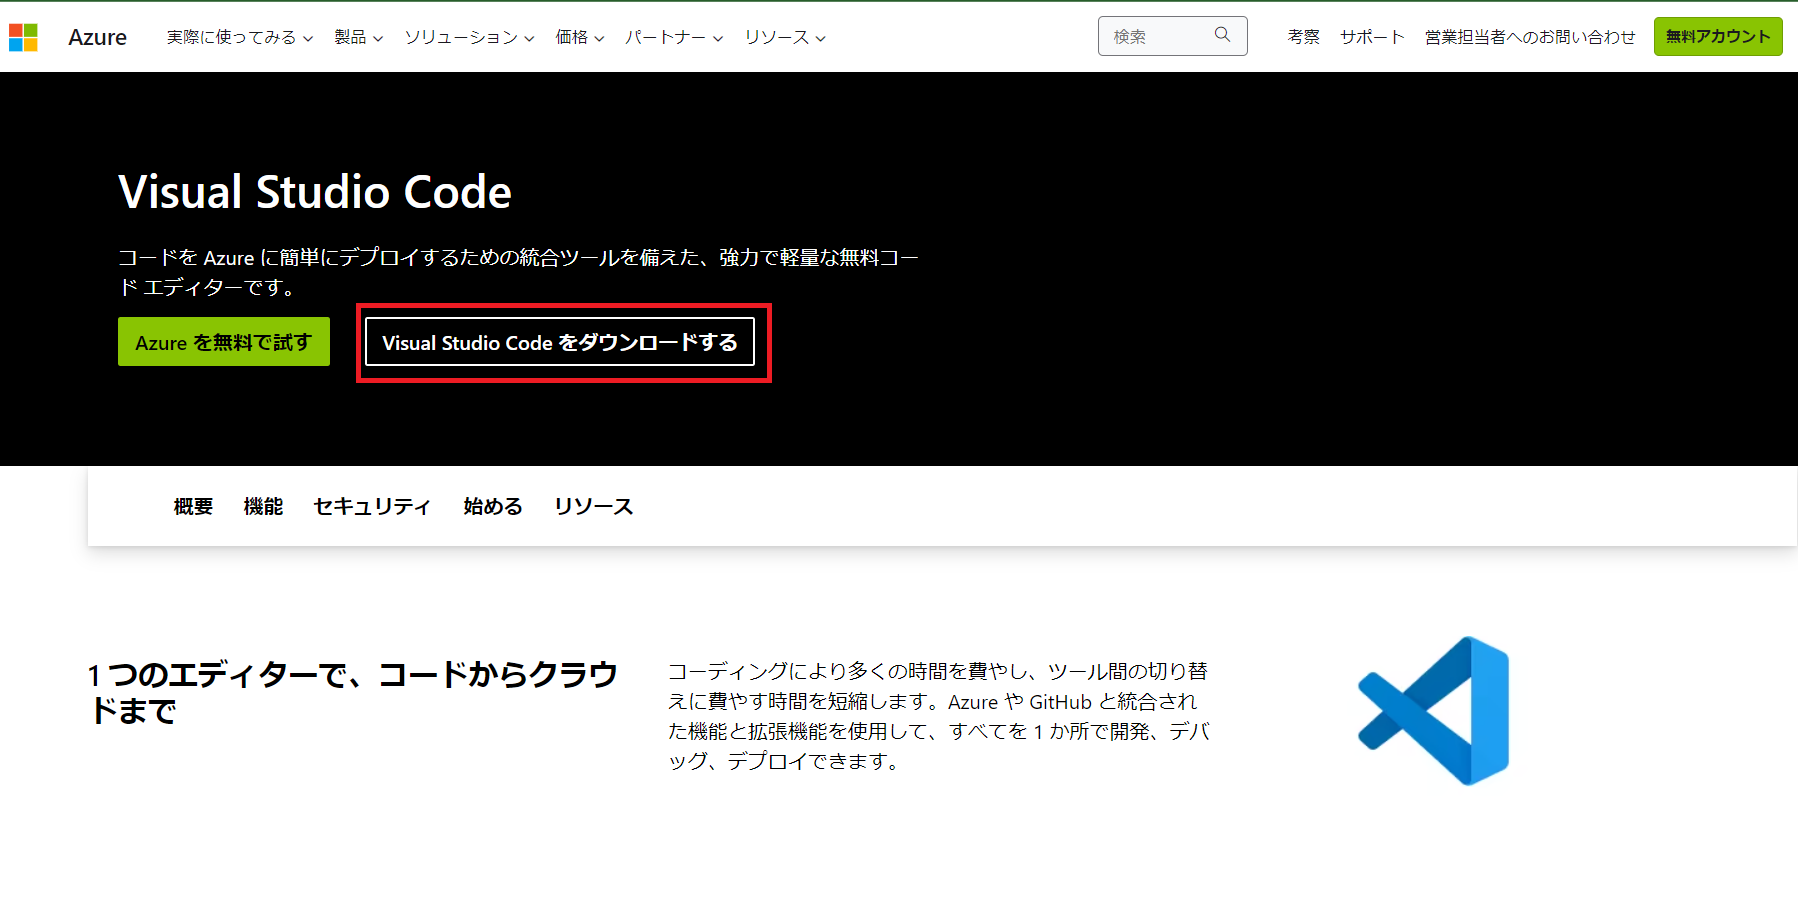Screen dimensions: 1798x904
Task: Open the Azure home link
Action: pos(97,37)
